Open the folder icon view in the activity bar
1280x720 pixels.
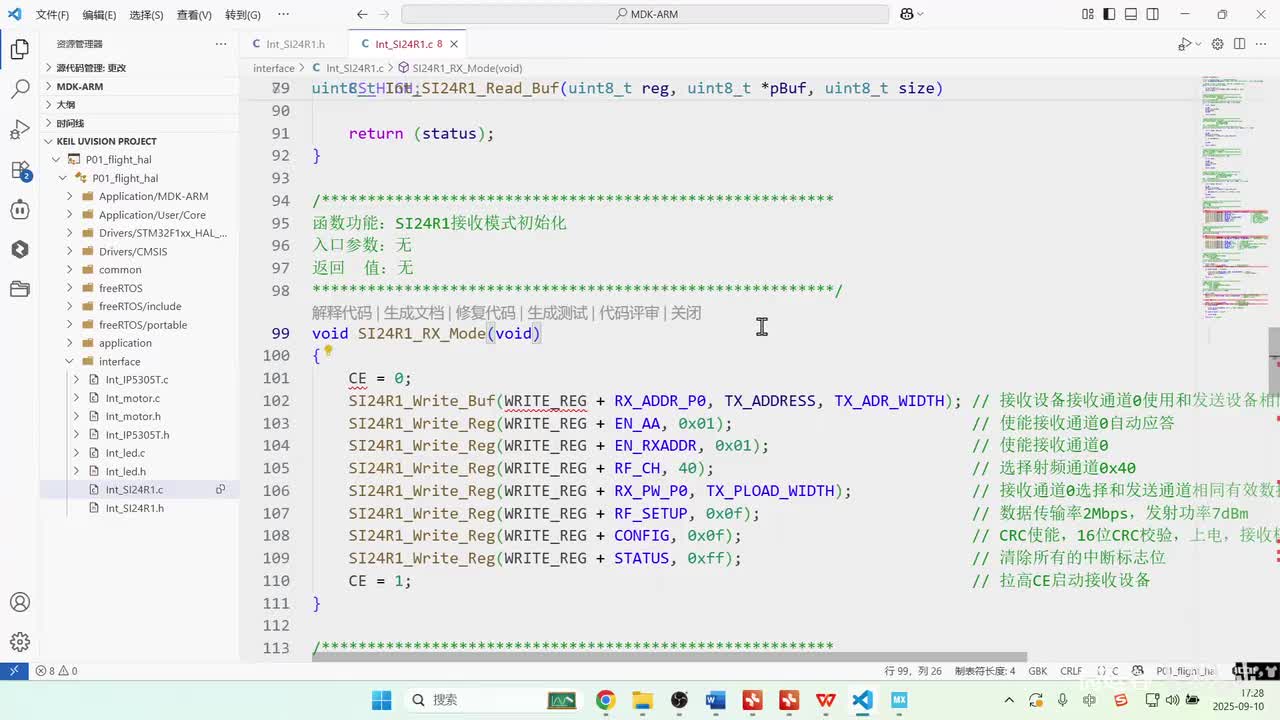tap(20, 290)
